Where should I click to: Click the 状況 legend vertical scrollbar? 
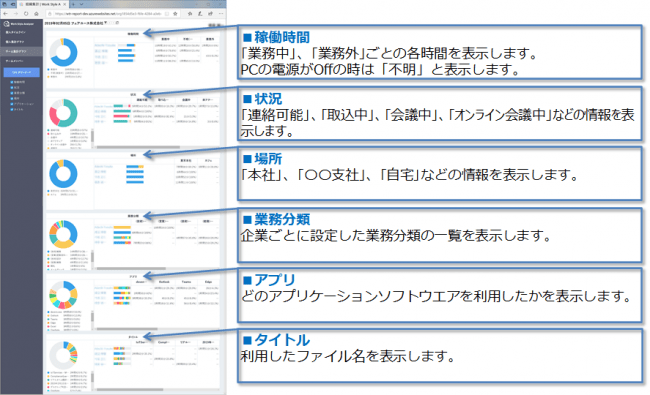(92, 136)
